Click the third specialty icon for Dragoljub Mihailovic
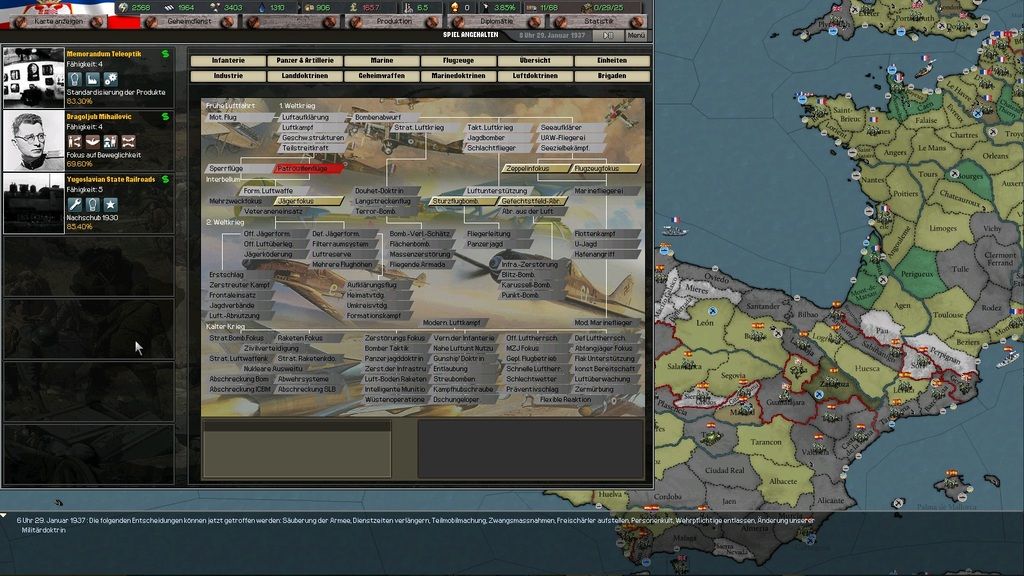Image resolution: width=1024 pixels, height=576 pixels. click(110, 142)
